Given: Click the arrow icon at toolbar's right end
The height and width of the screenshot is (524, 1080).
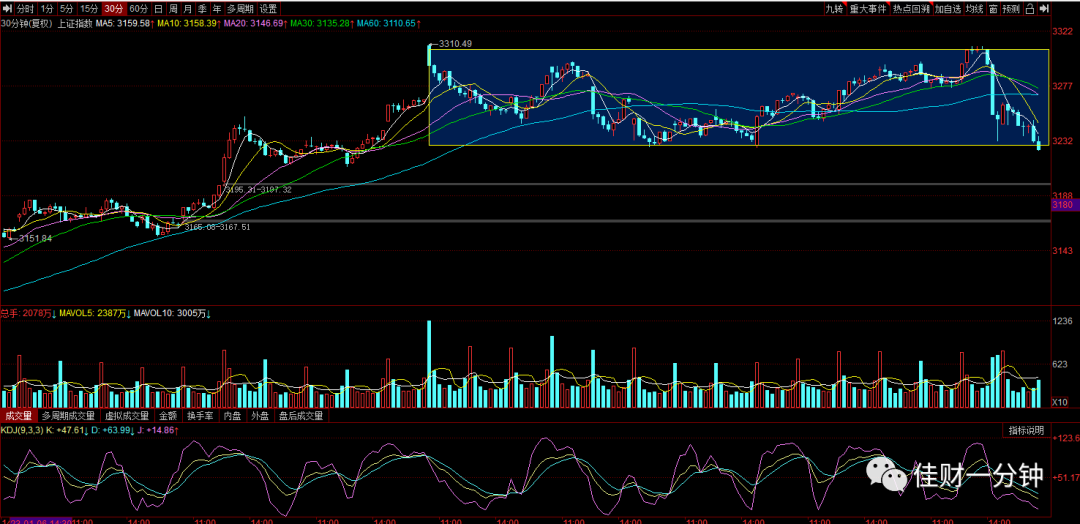Looking at the screenshot, I should click(1044, 9).
